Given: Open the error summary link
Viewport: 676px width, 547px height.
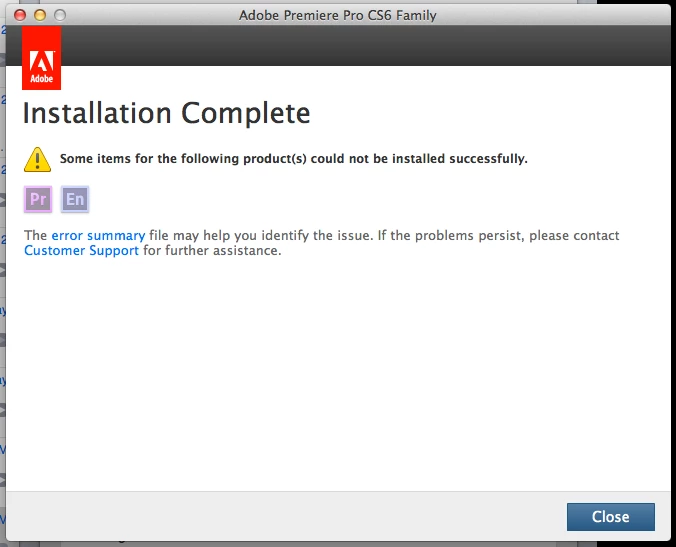Looking at the screenshot, I should 98,235.
